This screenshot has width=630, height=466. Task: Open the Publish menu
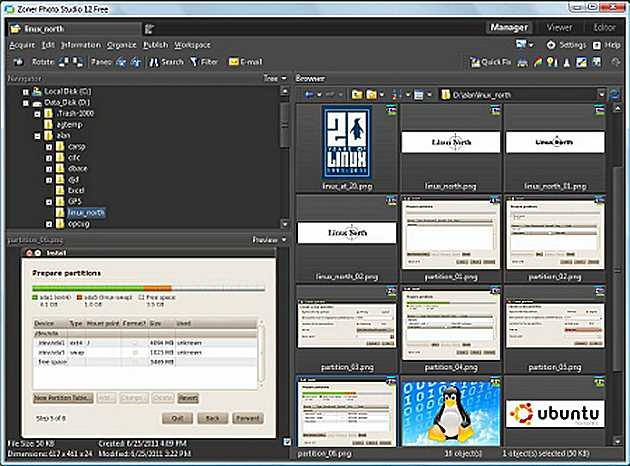155,45
